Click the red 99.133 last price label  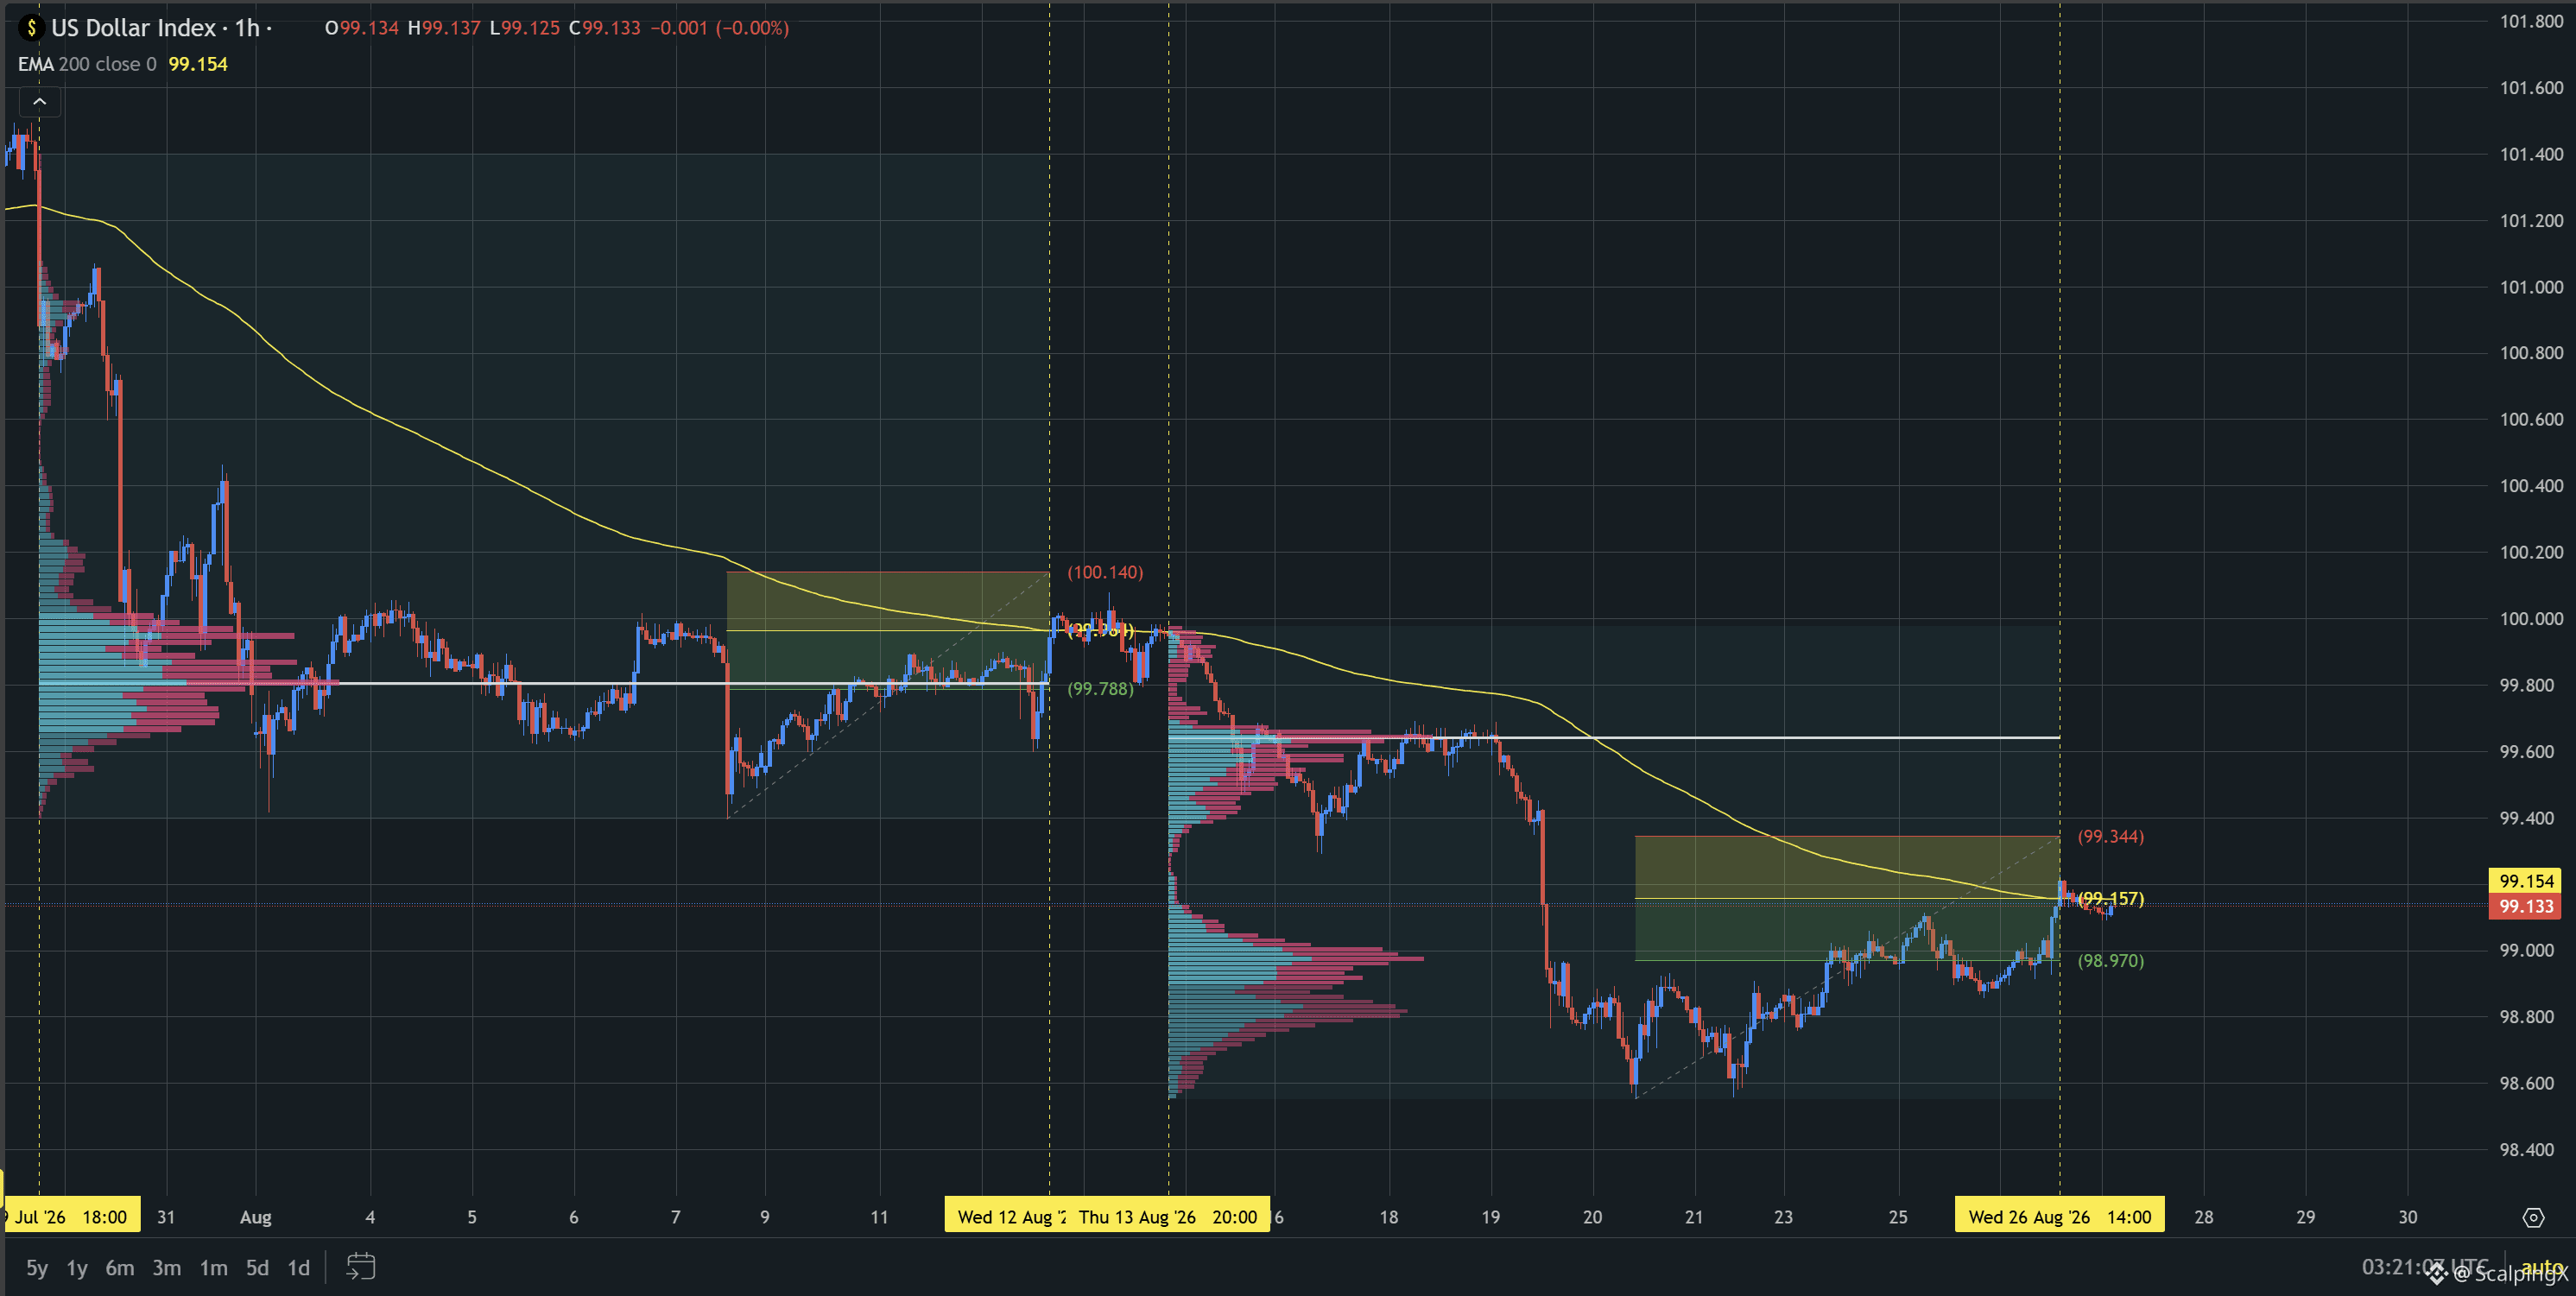pyautogui.click(x=2526, y=907)
